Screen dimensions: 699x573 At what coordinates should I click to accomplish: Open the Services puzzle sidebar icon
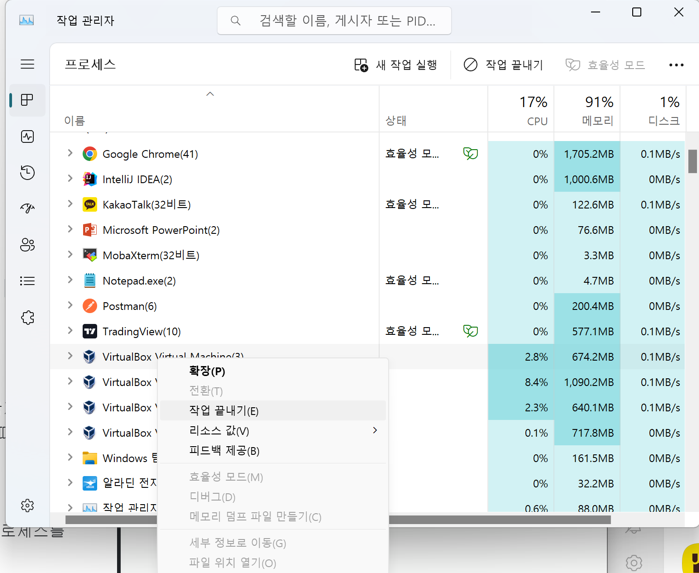(x=27, y=317)
